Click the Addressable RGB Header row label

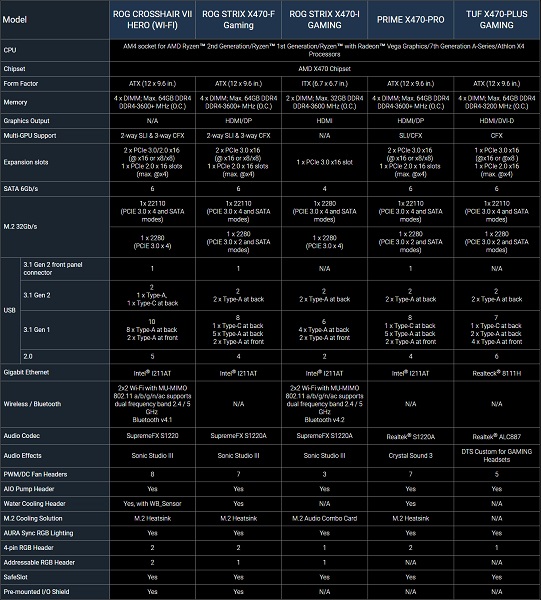tap(55, 562)
